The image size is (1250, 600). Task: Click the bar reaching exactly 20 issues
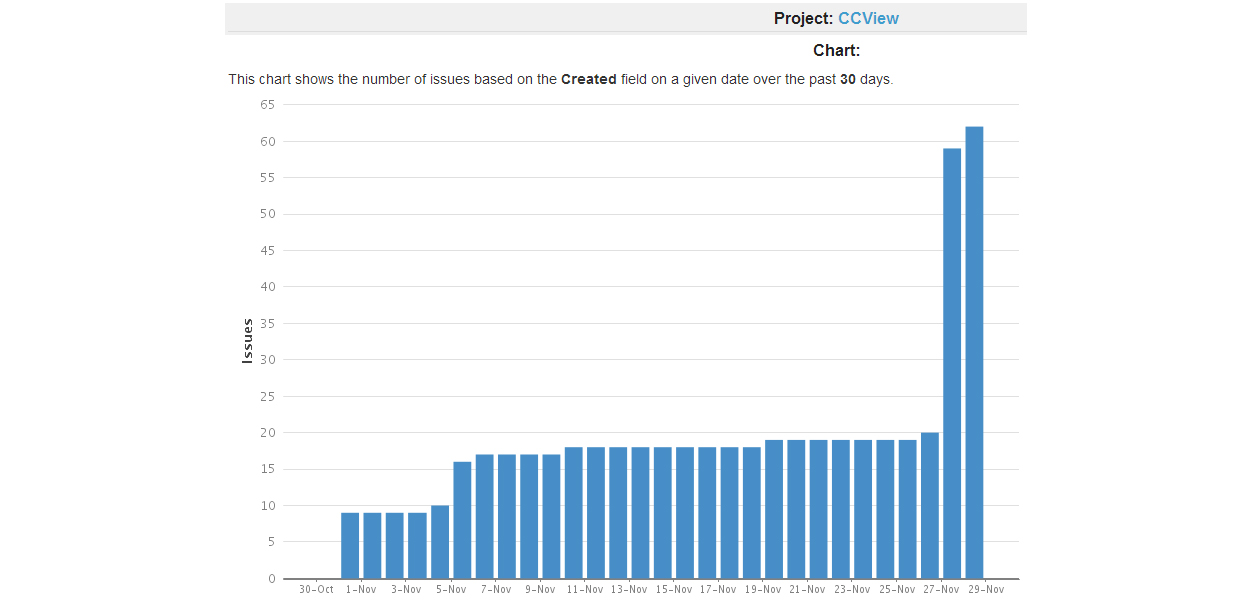[930, 505]
